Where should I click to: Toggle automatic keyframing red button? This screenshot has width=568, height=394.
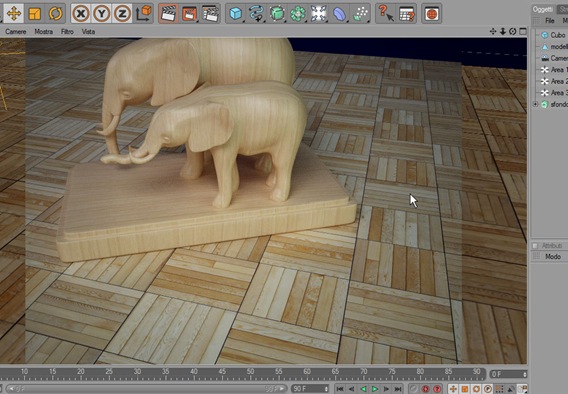coord(425,389)
